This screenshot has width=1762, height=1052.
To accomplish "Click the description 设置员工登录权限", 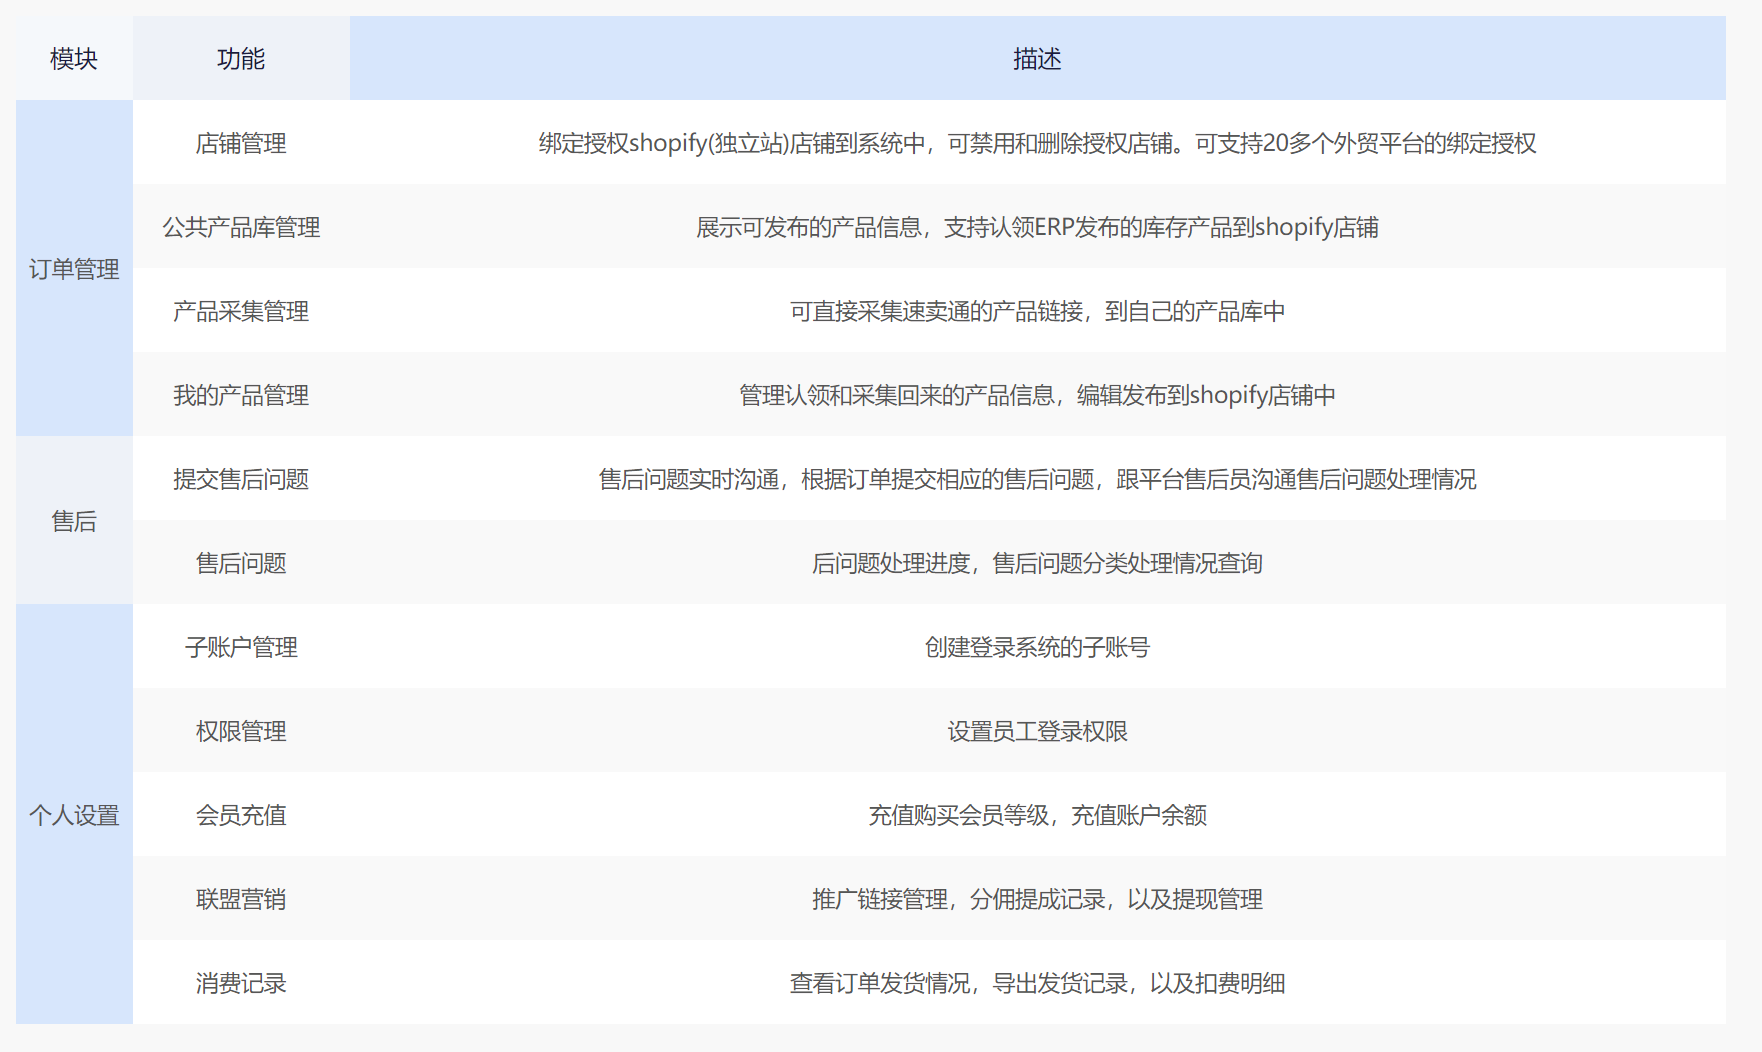I will tap(1037, 731).
